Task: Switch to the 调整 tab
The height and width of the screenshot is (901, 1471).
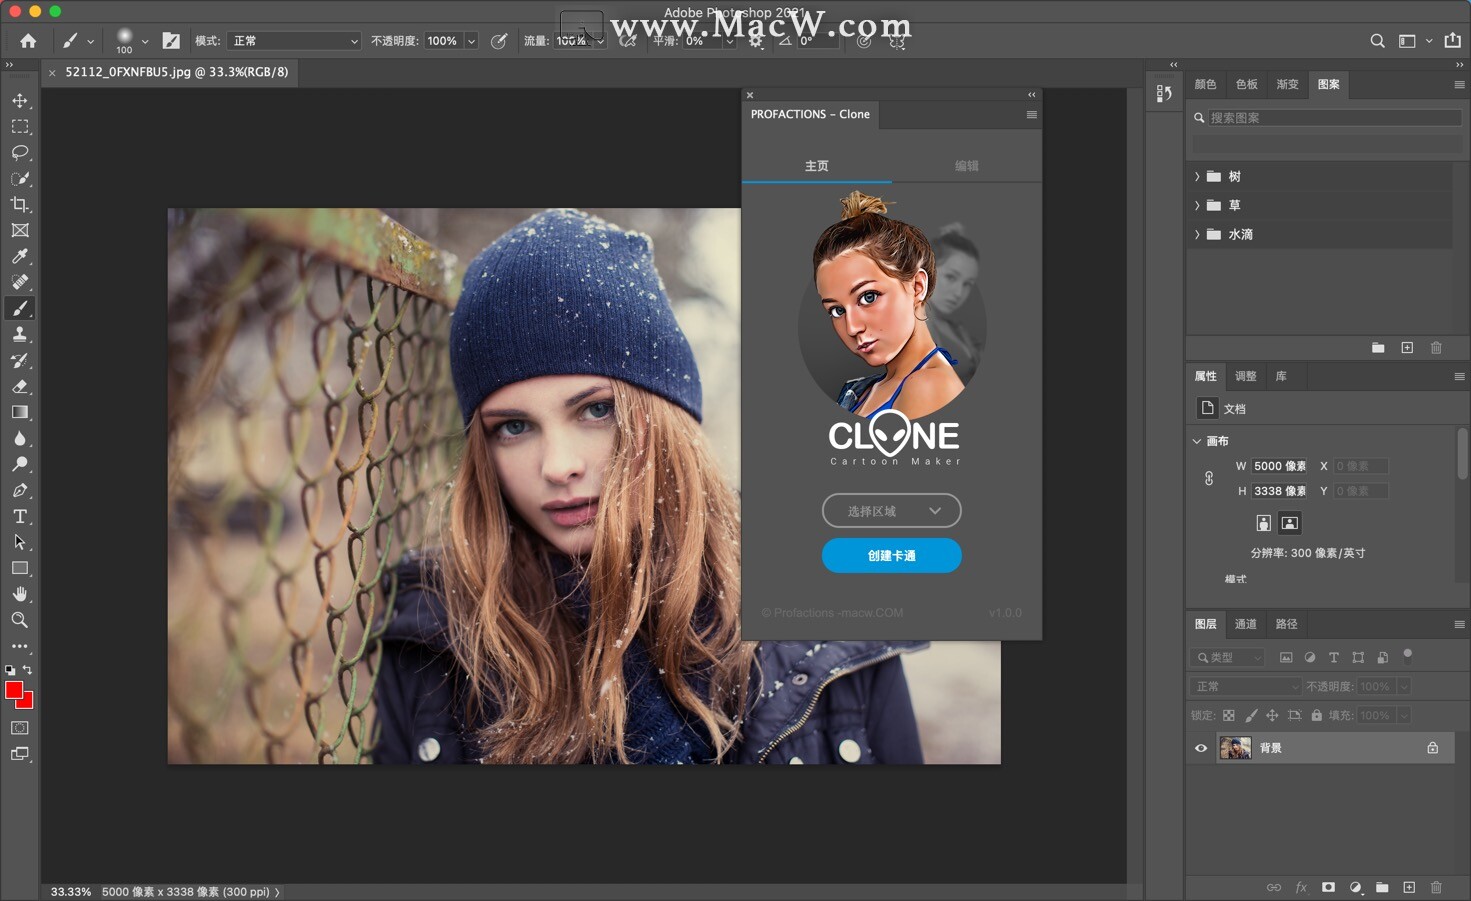Action: click(1246, 376)
